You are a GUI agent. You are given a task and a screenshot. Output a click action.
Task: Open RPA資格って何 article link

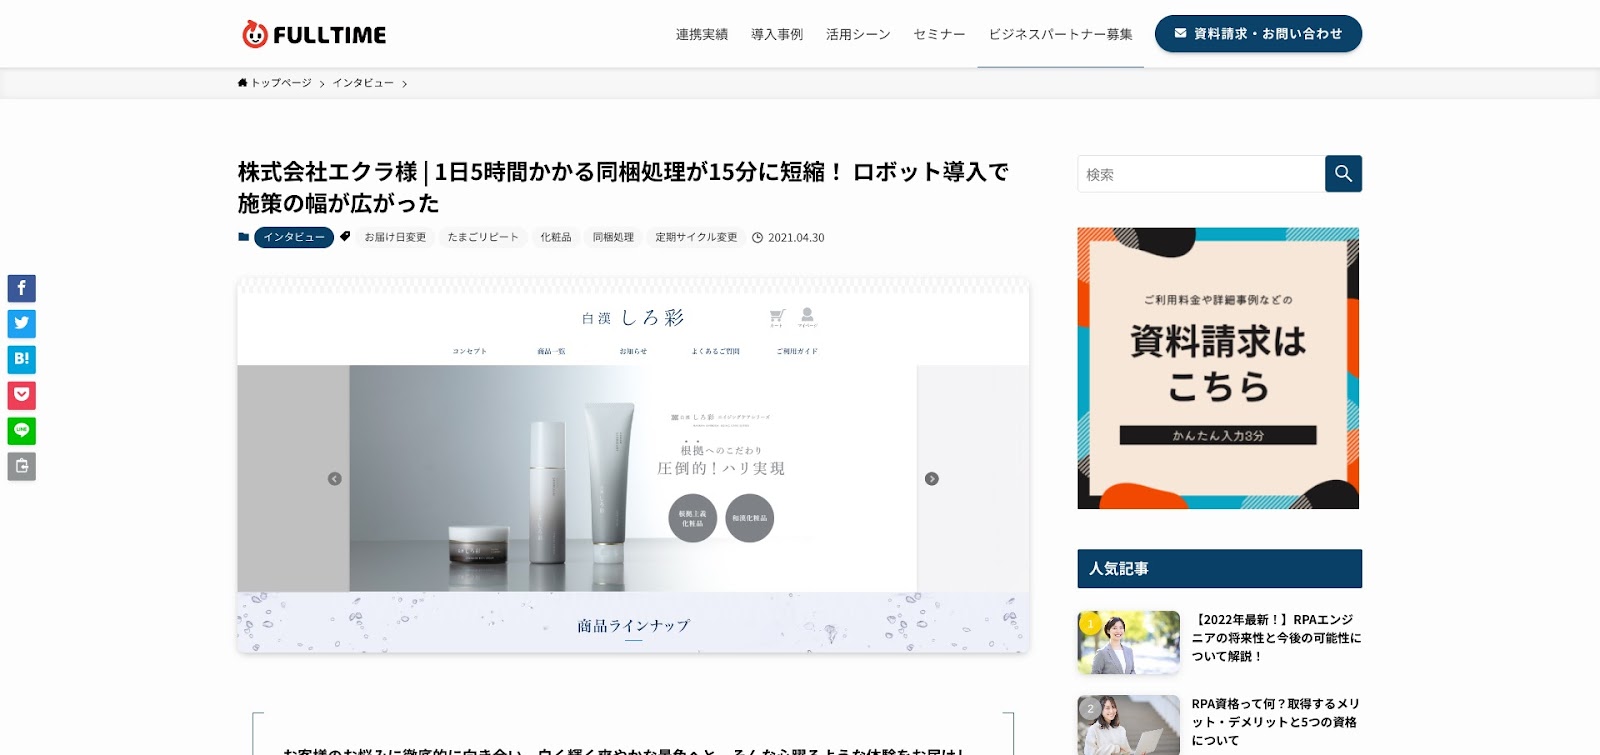click(x=1276, y=722)
